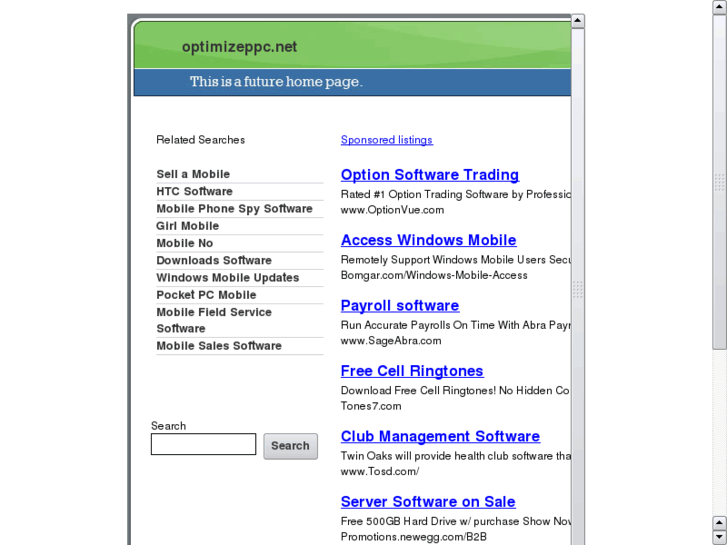The width and height of the screenshot is (727, 545).
Task: Click 'This is a future home page.' text
Action: click(x=276, y=82)
